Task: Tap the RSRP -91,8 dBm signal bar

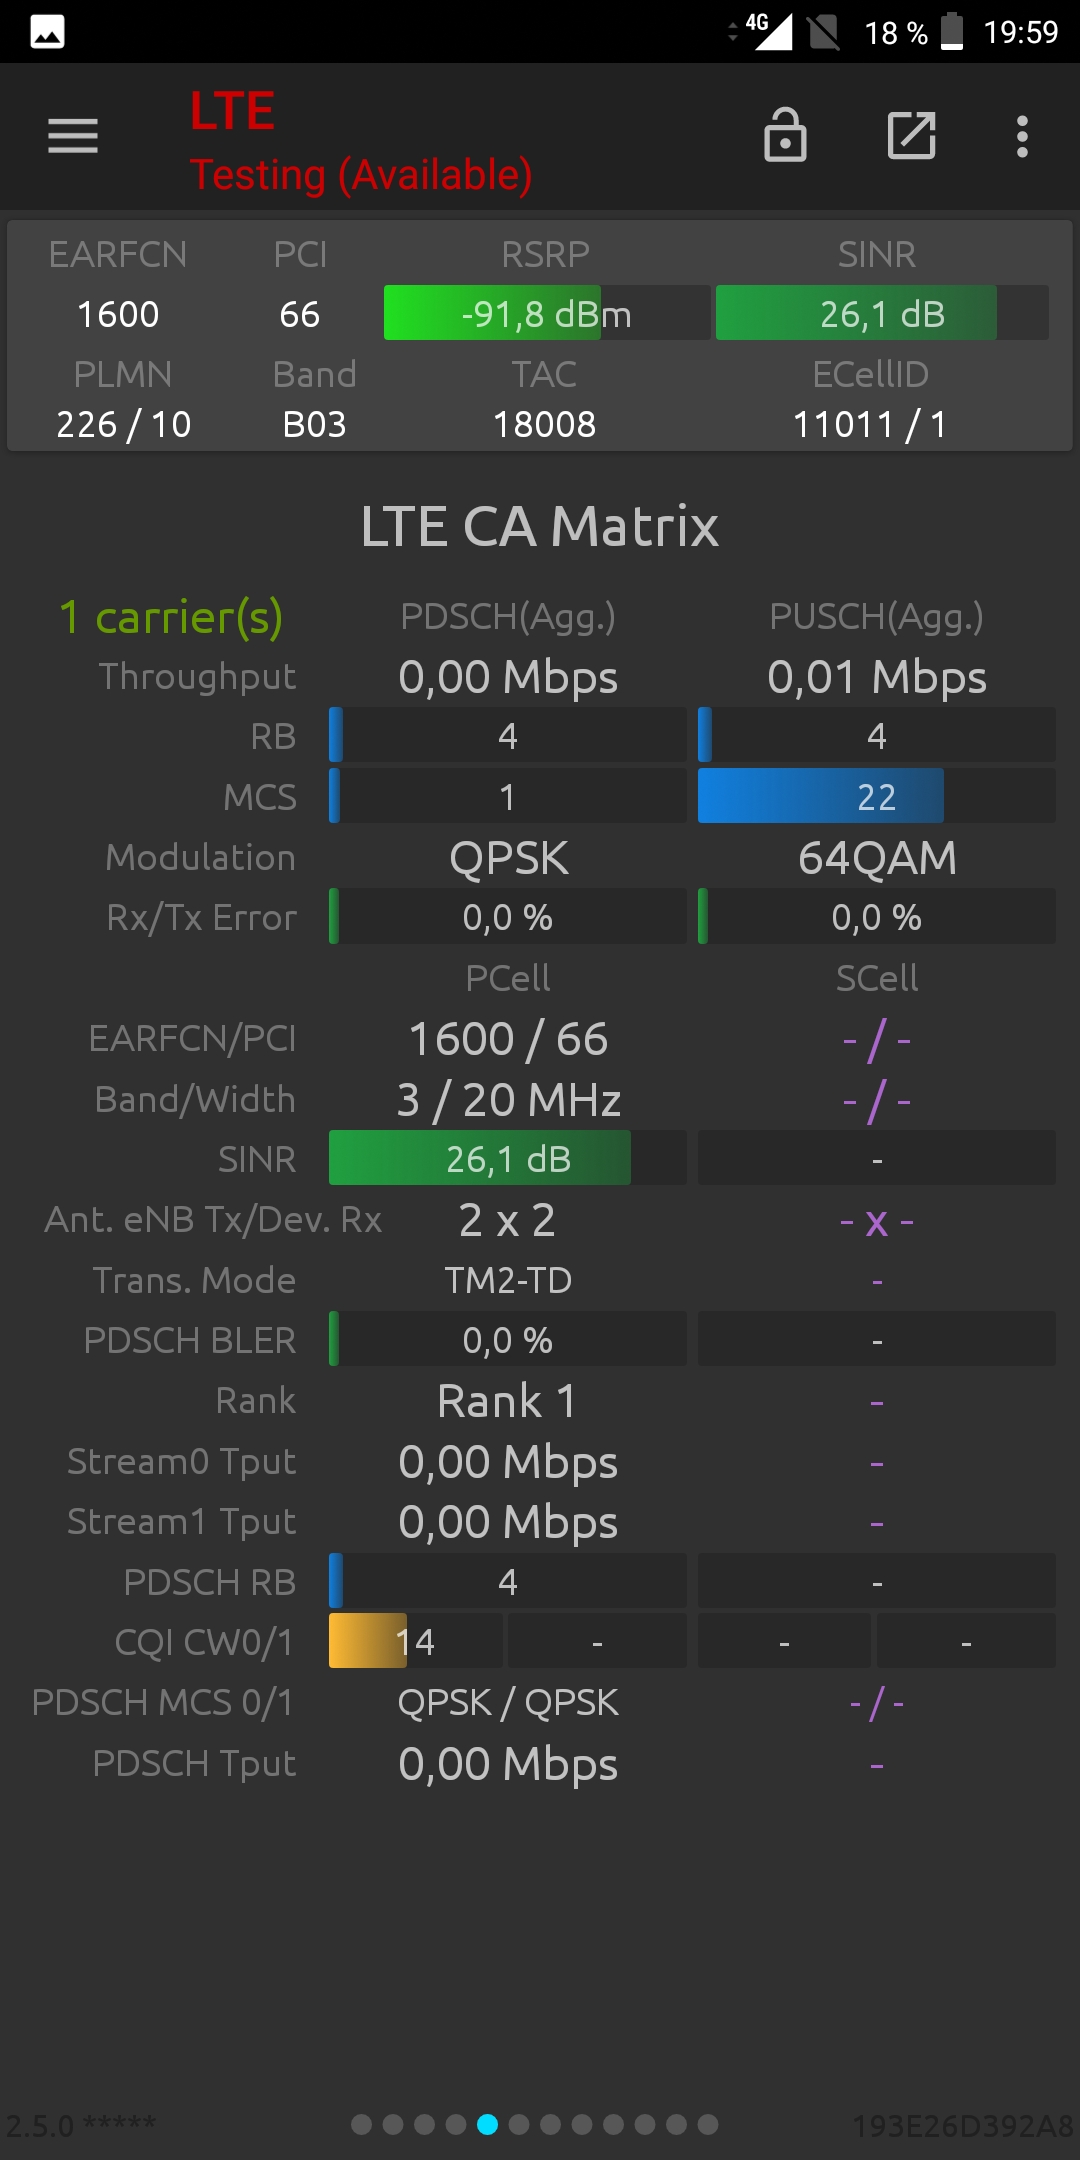Action: click(x=547, y=313)
